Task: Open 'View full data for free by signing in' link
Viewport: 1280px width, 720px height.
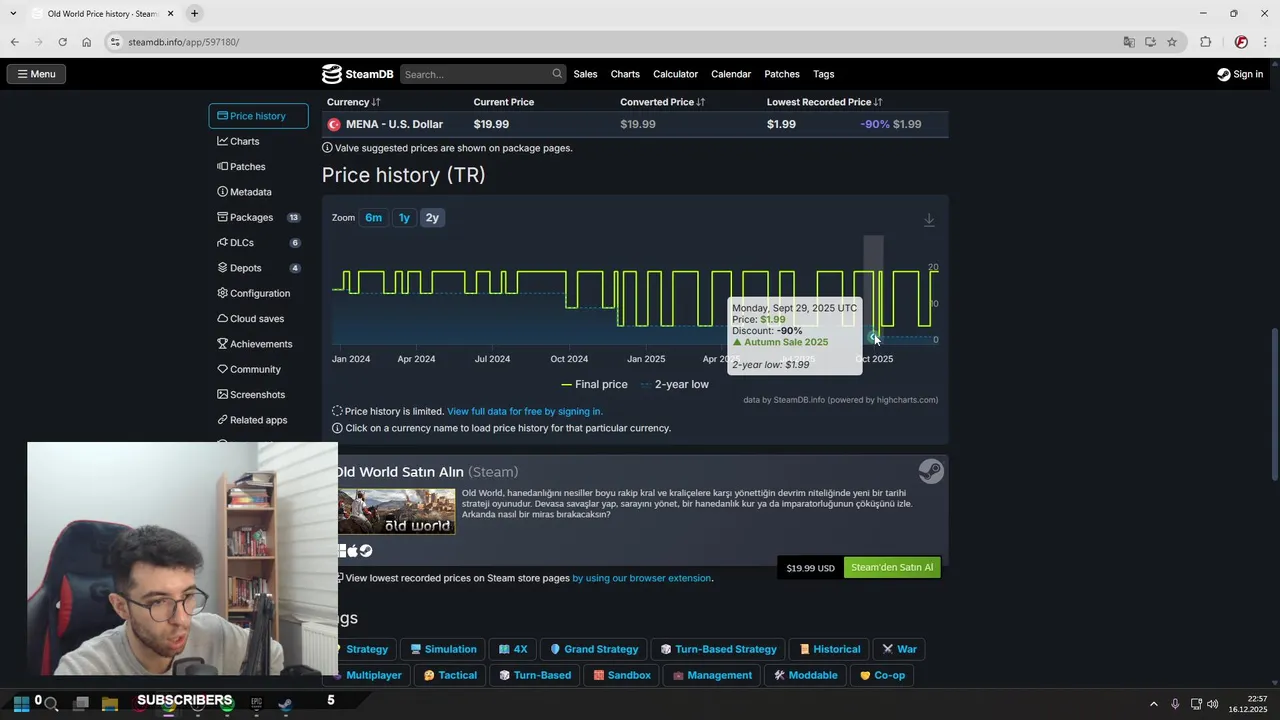Action: (525, 411)
